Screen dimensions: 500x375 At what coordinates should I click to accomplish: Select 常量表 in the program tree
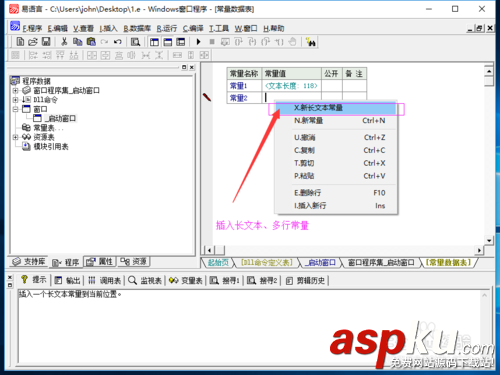click(x=44, y=128)
